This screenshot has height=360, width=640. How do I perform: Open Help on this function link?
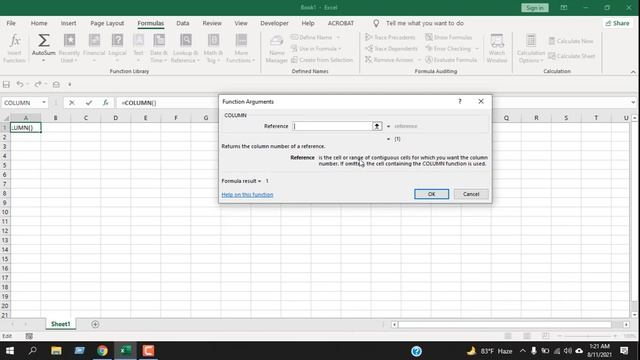pyautogui.click(x=247, y=195)
